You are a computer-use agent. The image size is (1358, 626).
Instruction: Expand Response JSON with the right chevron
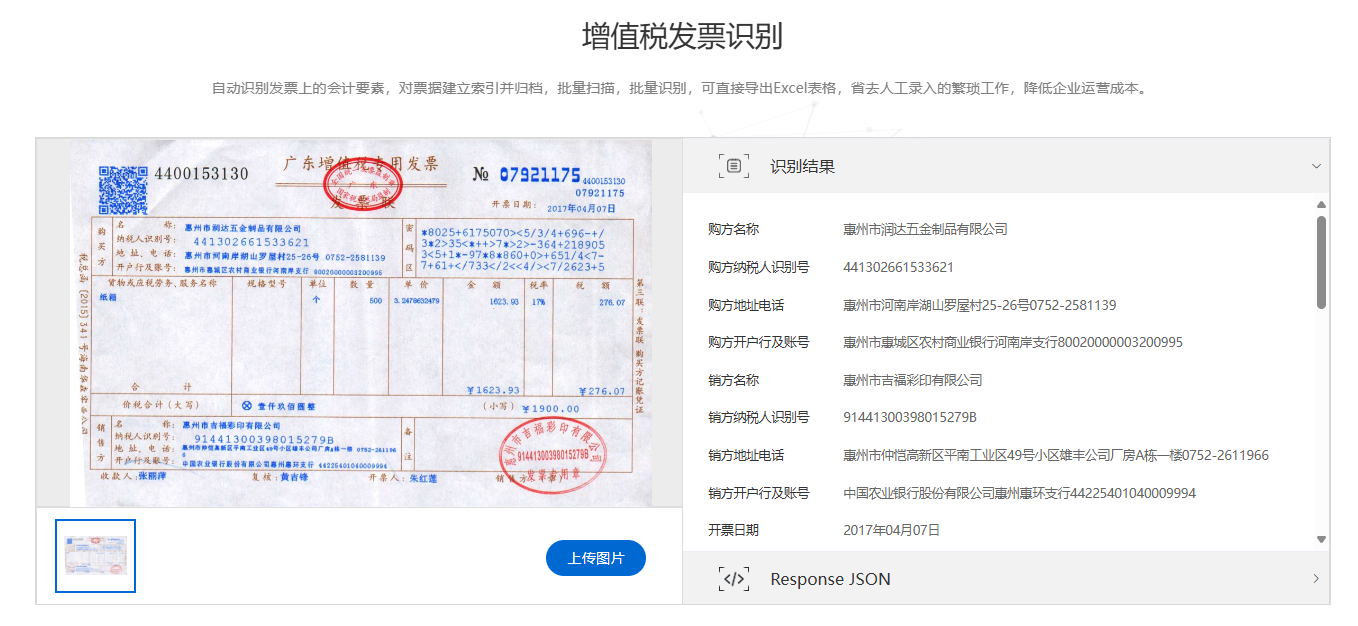click(x=1316, y=579)
